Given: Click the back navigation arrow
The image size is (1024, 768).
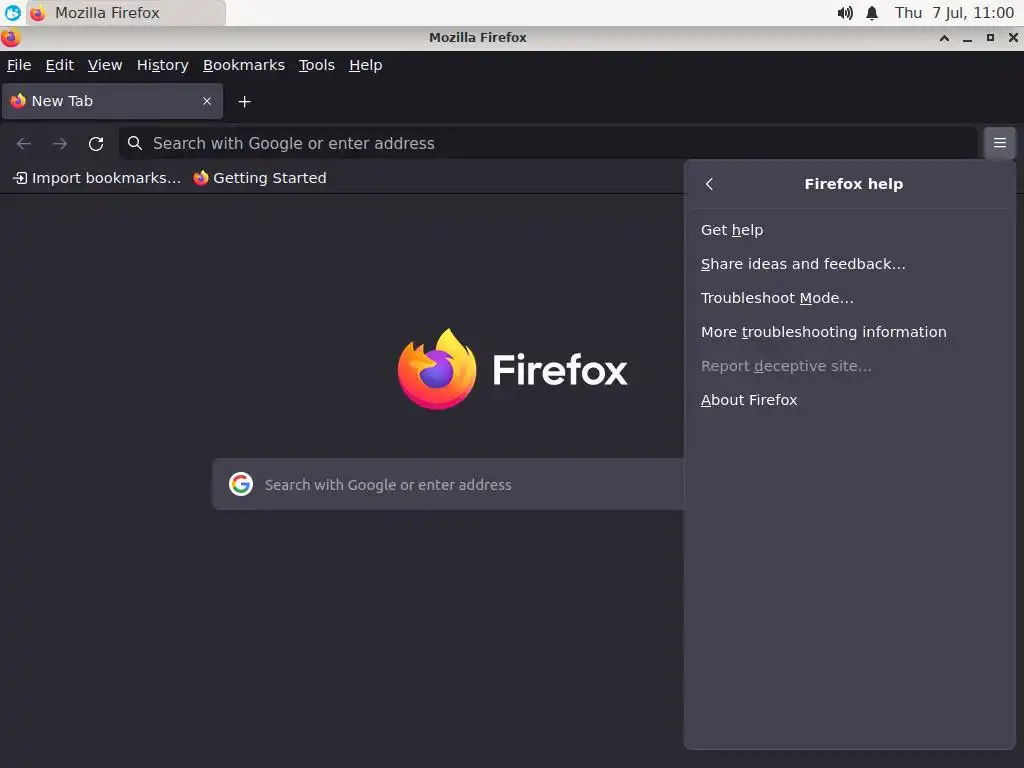Looking at the screenshot, I should tap(24, 144).
